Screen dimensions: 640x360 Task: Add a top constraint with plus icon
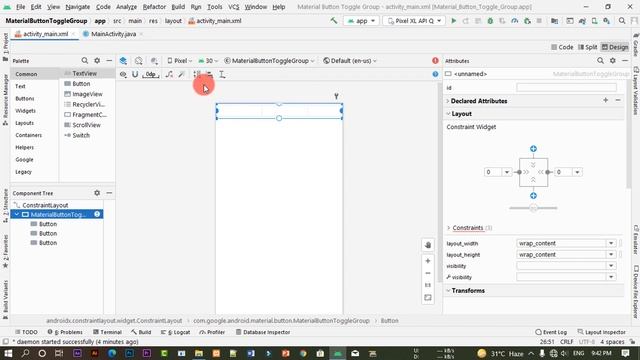533,149
